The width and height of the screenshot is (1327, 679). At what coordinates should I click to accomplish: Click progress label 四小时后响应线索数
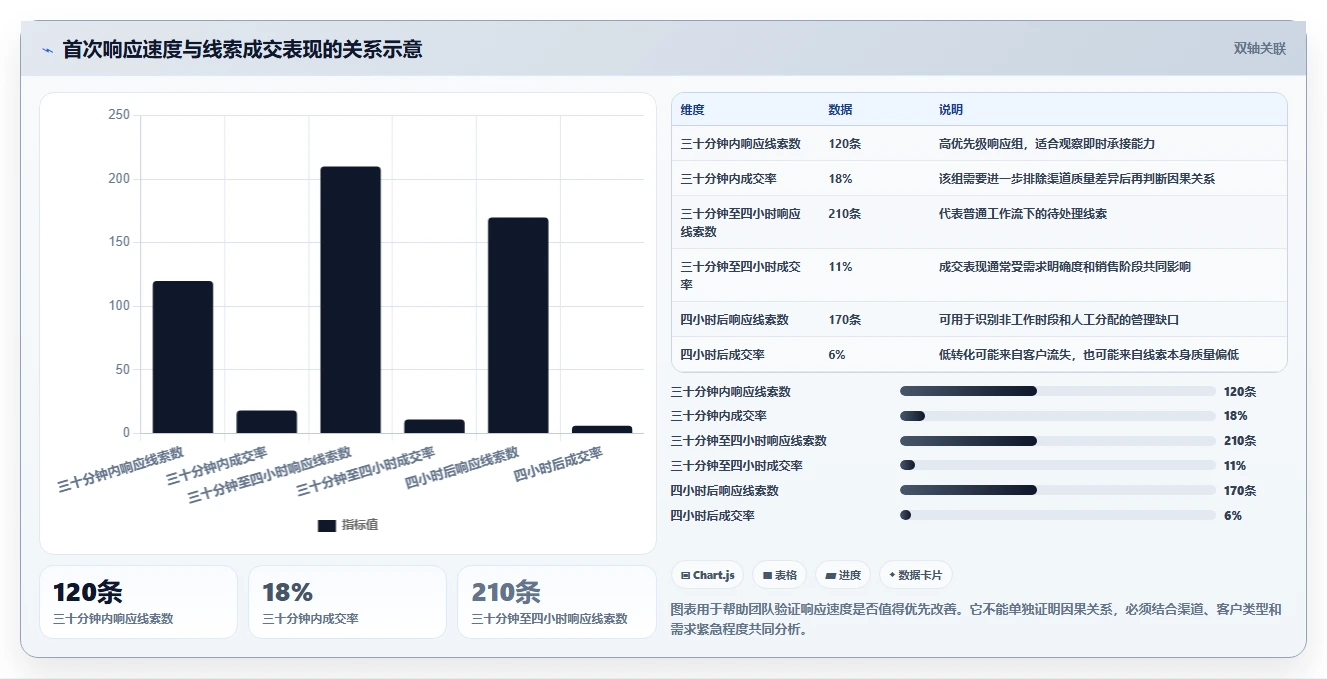[x=725, y=491]
